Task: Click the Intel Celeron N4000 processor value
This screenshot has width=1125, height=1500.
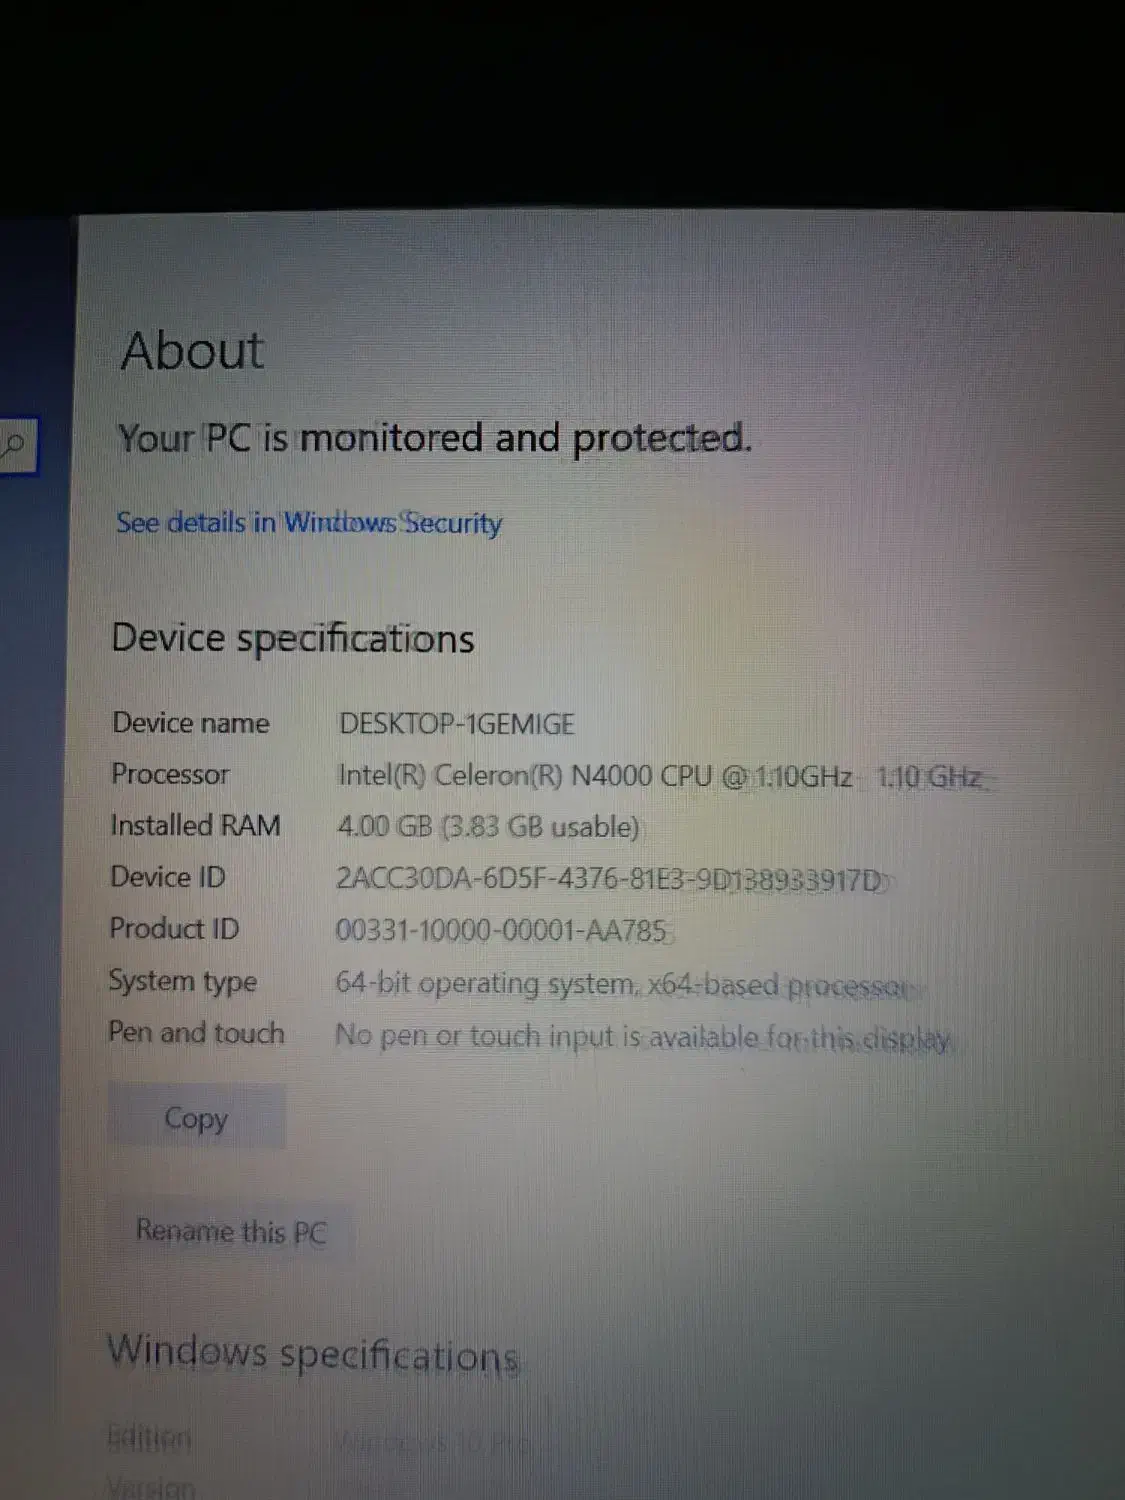Action: tap(661, 776)
